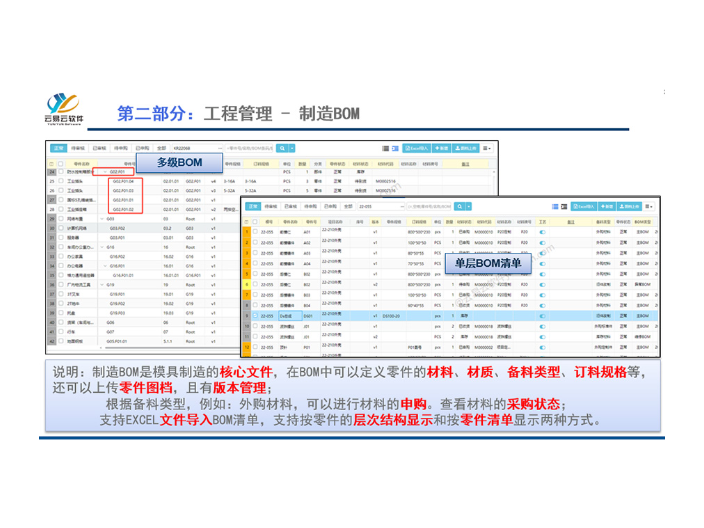Open column settings menu in single-level BOM window
The image size is (704, 528).
648,207
